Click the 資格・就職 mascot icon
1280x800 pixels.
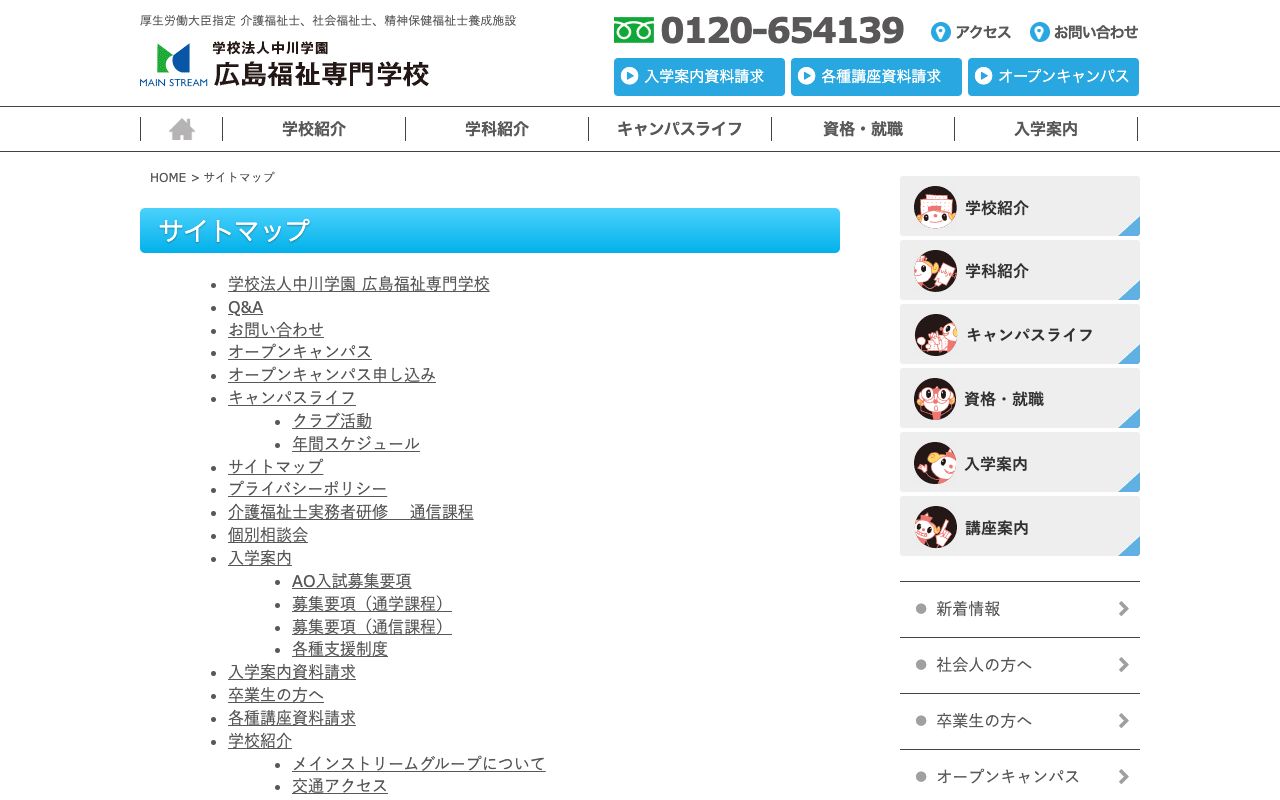(x=935, y=398)
